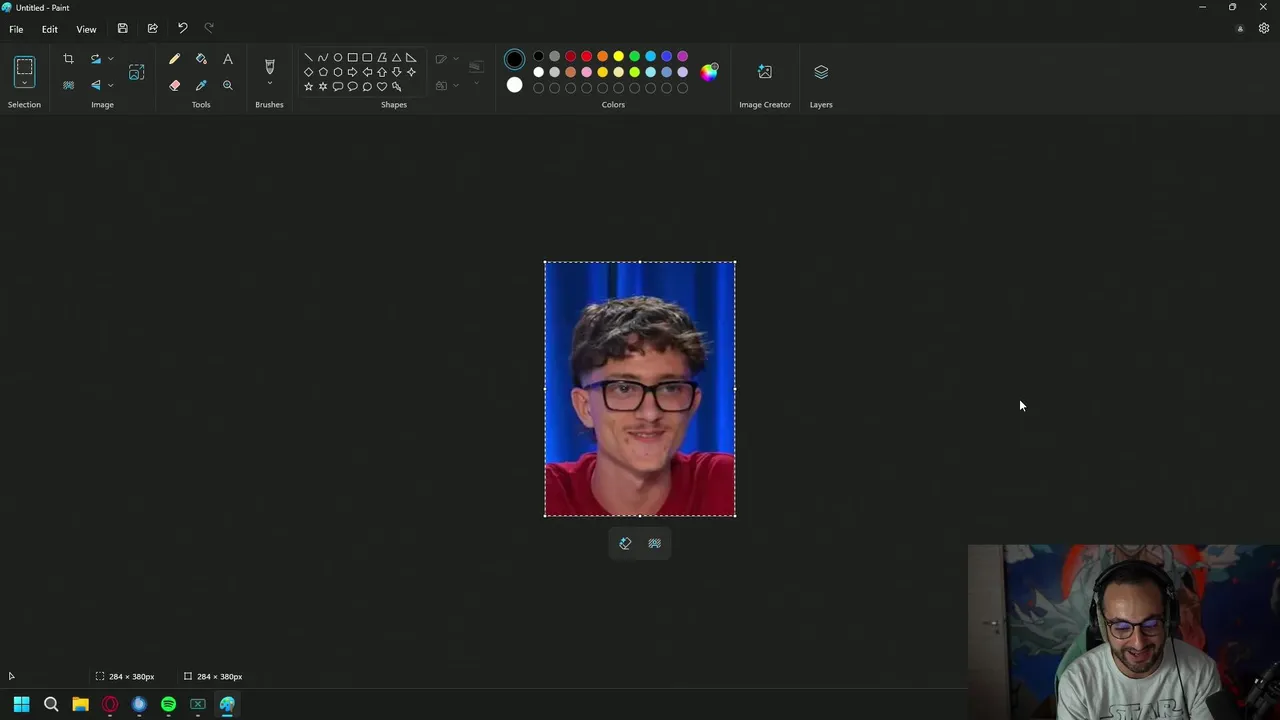
Task: Click the Share icon
Action: [152, 28]
